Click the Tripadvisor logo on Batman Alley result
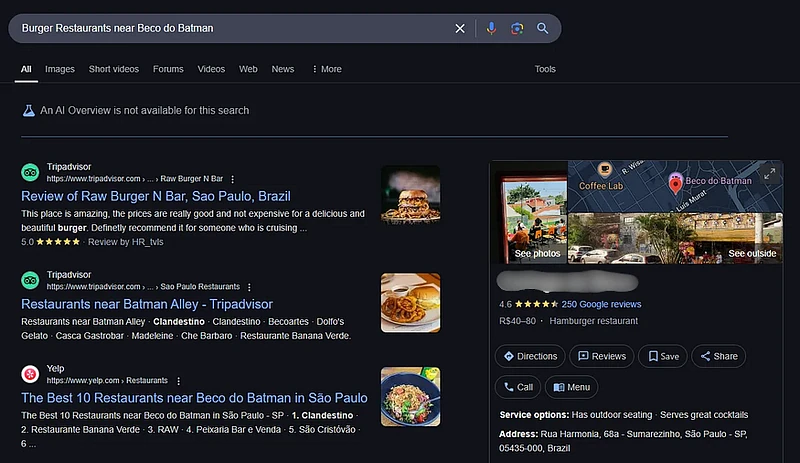Viewport: 800px width, 463px height. 30,280
